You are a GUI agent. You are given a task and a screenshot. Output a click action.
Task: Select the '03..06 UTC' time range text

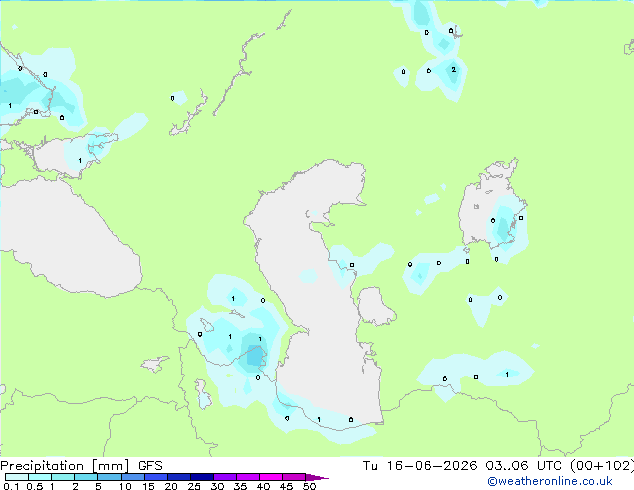[x=523, y=466]
